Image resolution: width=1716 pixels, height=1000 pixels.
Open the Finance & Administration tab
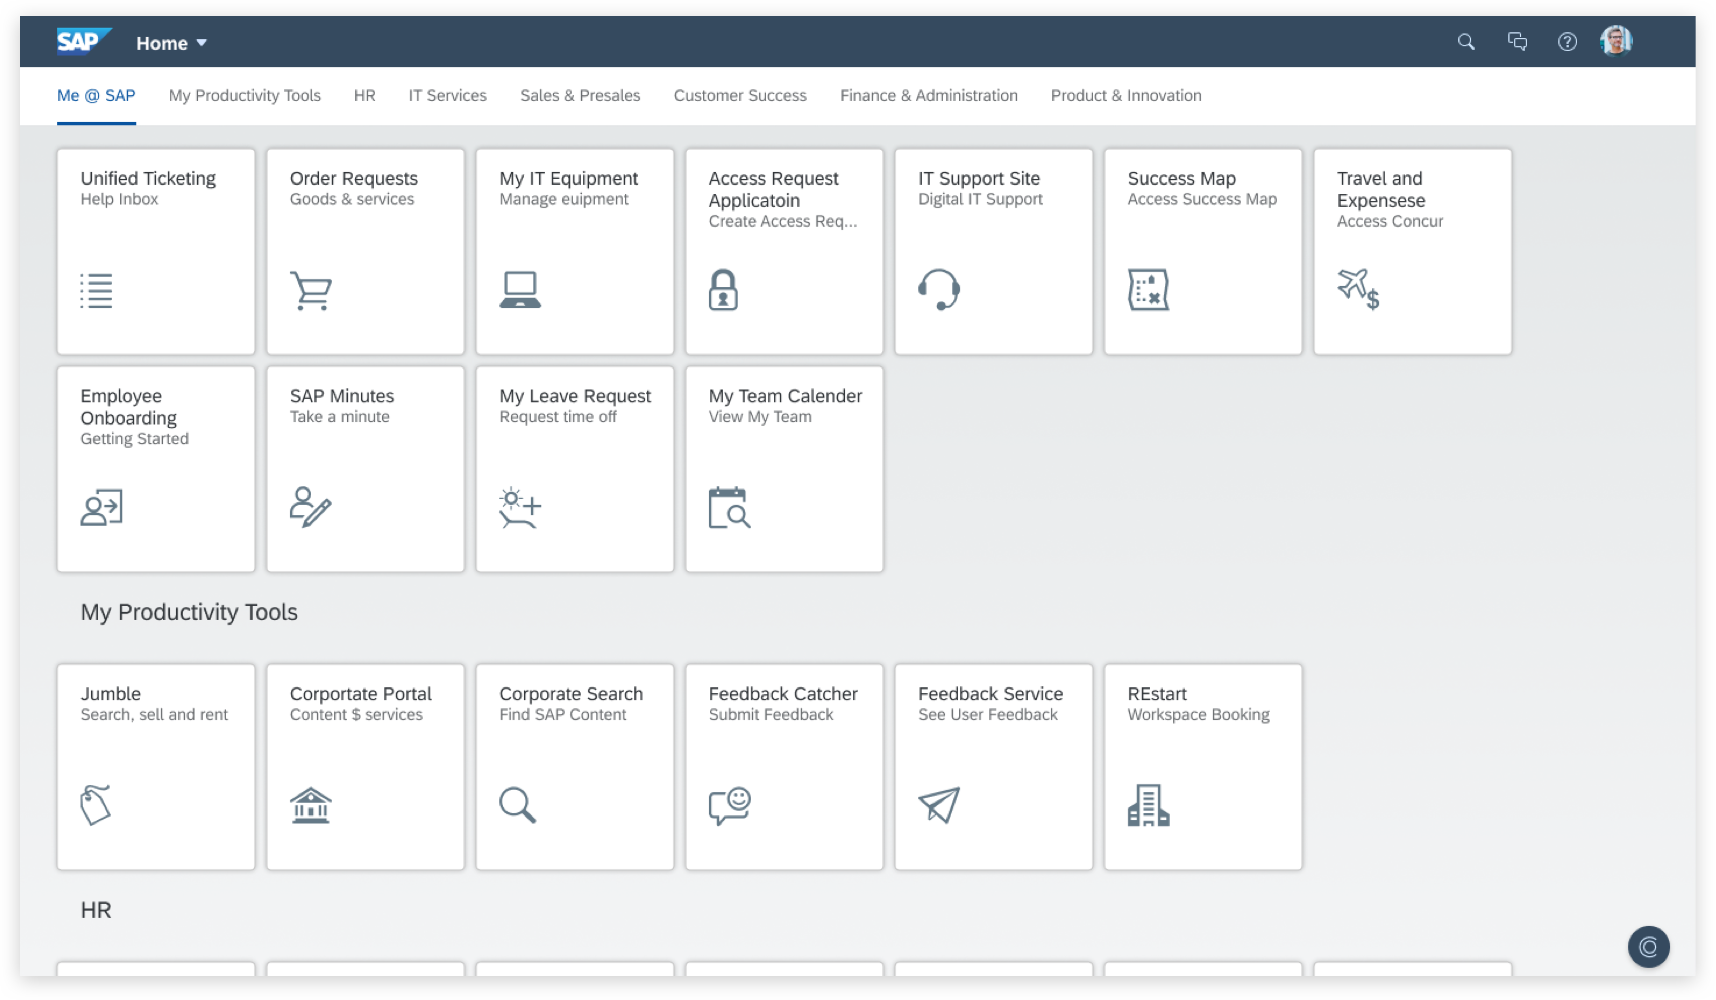[x=928, y=96]
